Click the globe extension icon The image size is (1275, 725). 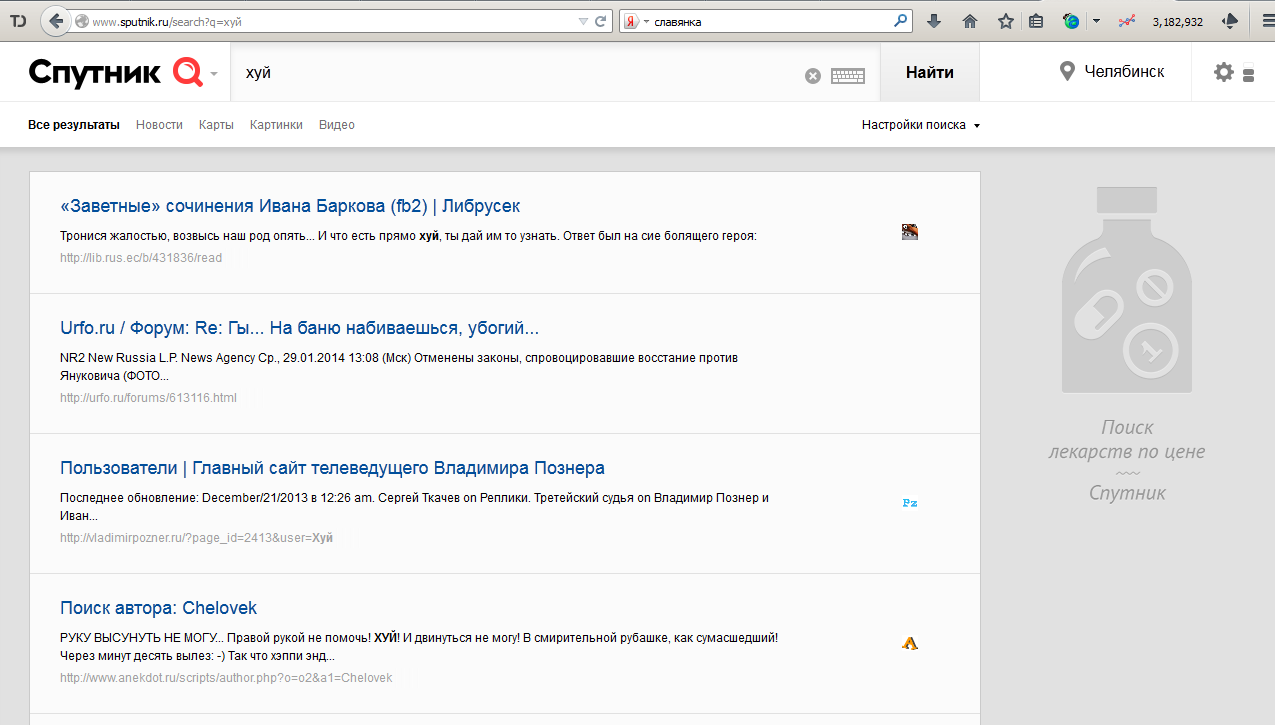pyautogui.click(x=1072, y=21)
